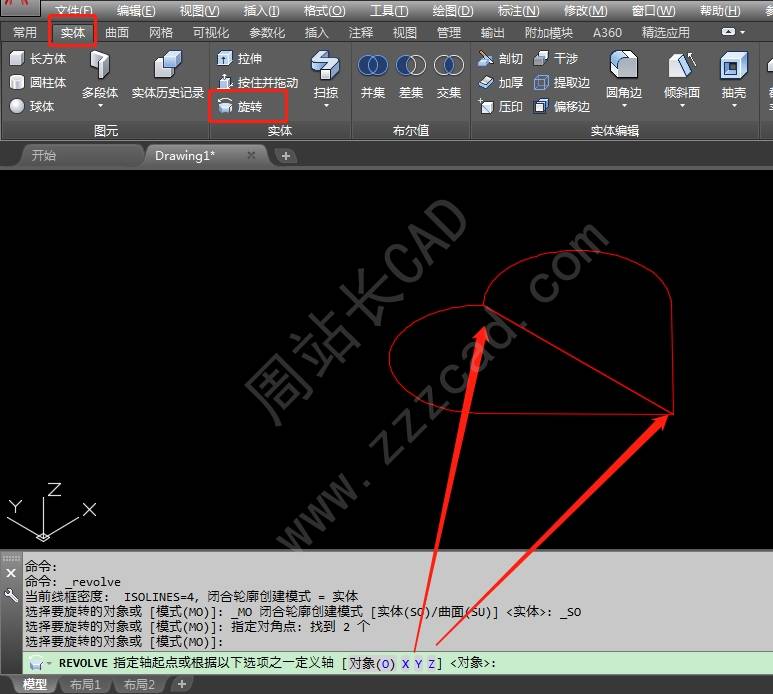773x694 pixels.
Task: Select the Sphere (球体) tool
Action: tap(32, 106)
